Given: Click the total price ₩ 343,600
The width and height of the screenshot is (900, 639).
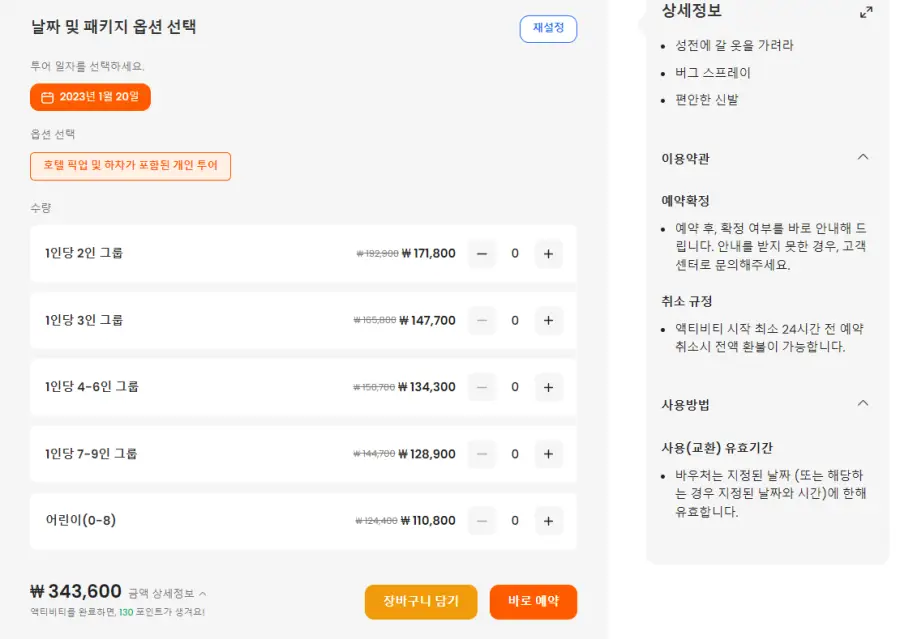Looking at the screenshot, I should tap(76, 591).
